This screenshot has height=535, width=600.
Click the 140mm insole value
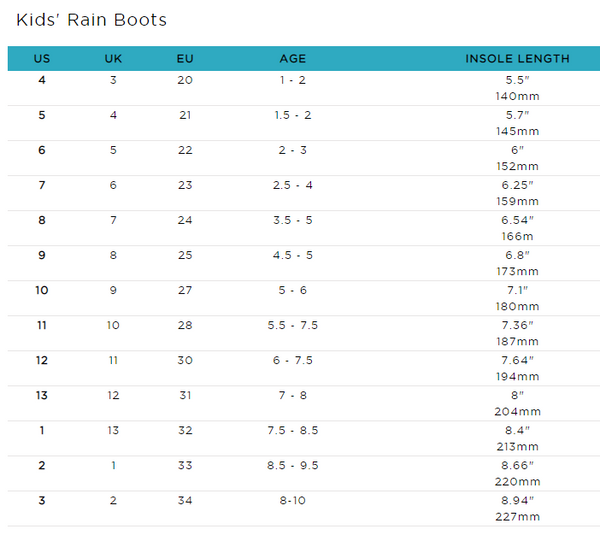(517, 96)
